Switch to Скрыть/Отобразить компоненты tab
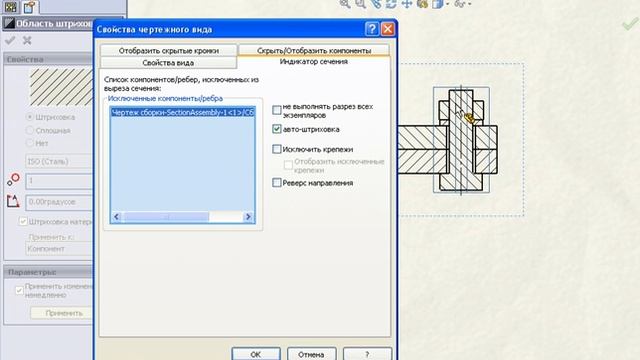This screenshot has width=640, height=360. coord(314,51)
